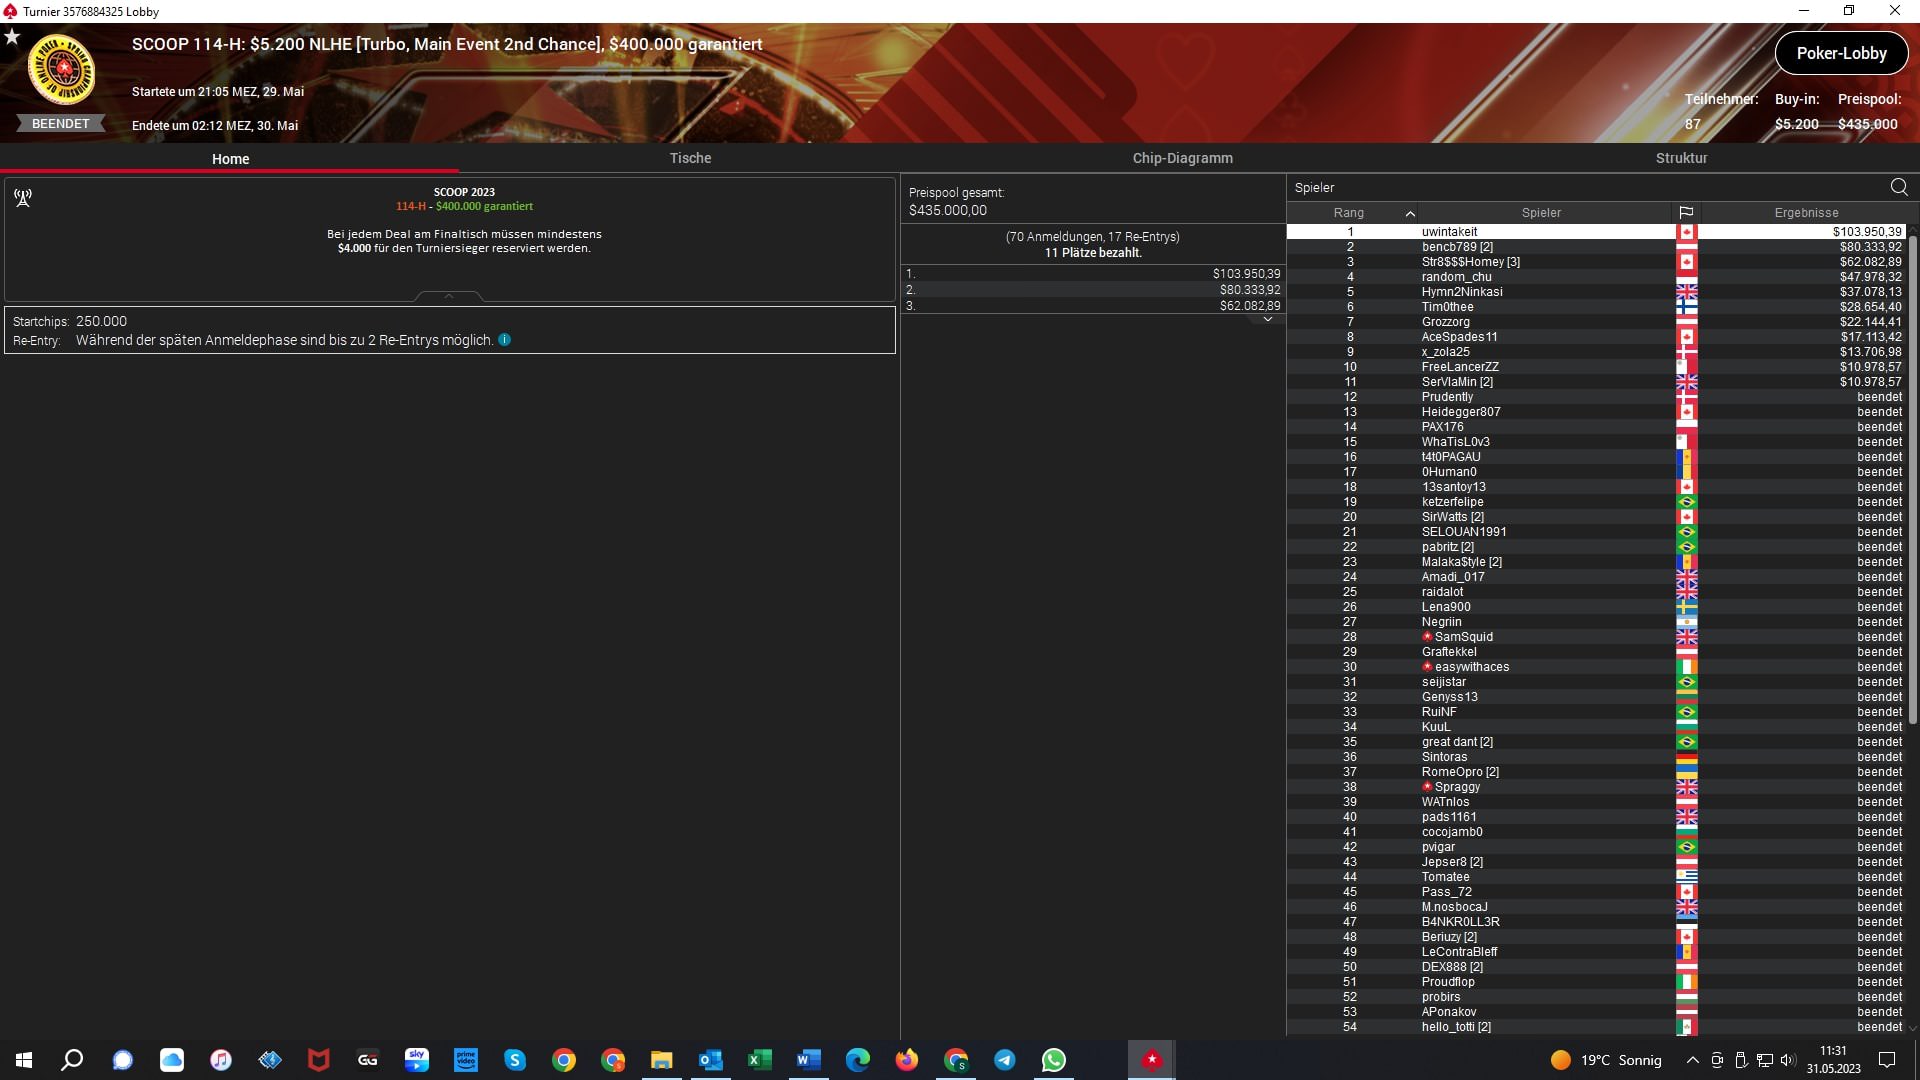
Task: Click the $37.078,13 result value
Action: [1870, 291]
